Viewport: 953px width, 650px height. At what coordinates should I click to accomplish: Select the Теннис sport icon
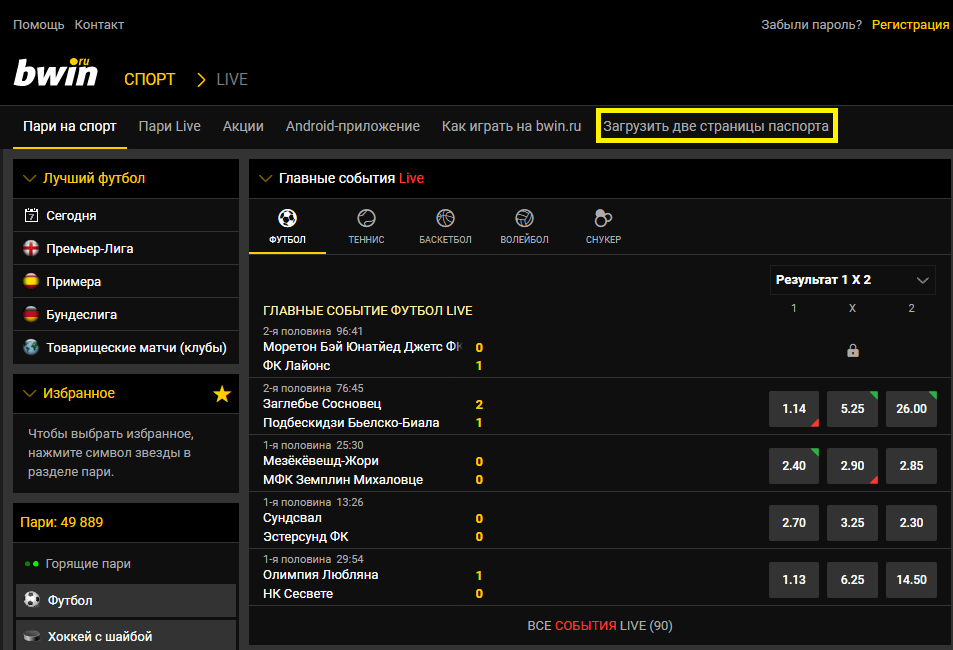click(x=366, y=218)
